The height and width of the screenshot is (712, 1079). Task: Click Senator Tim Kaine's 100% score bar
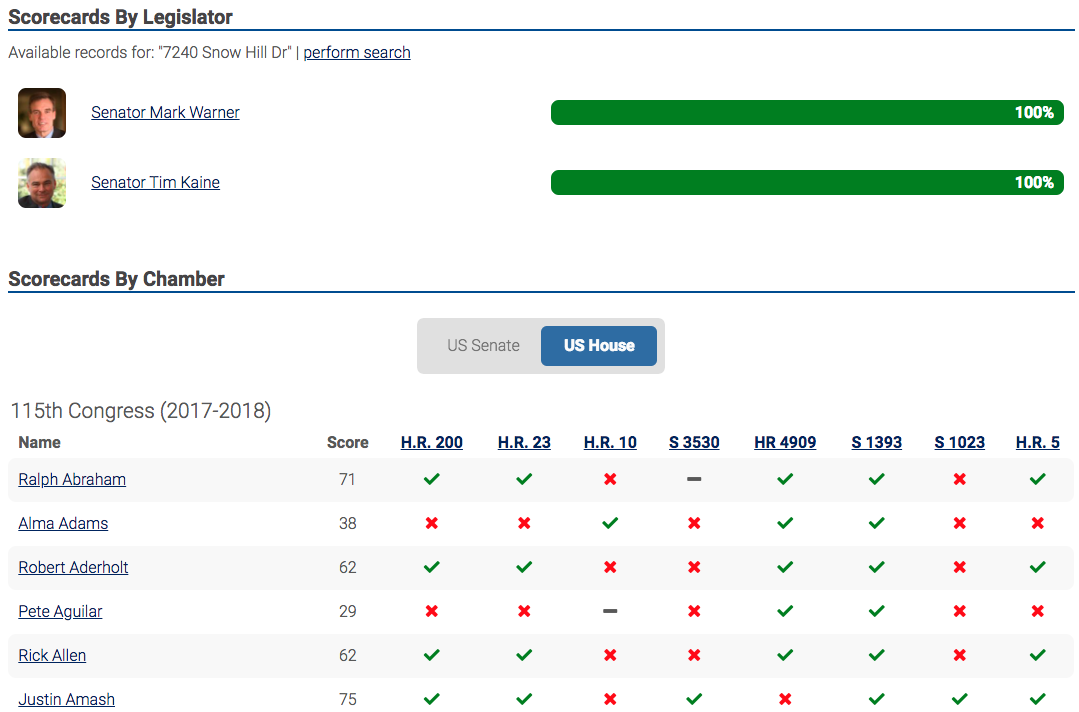tap(806, 182)
